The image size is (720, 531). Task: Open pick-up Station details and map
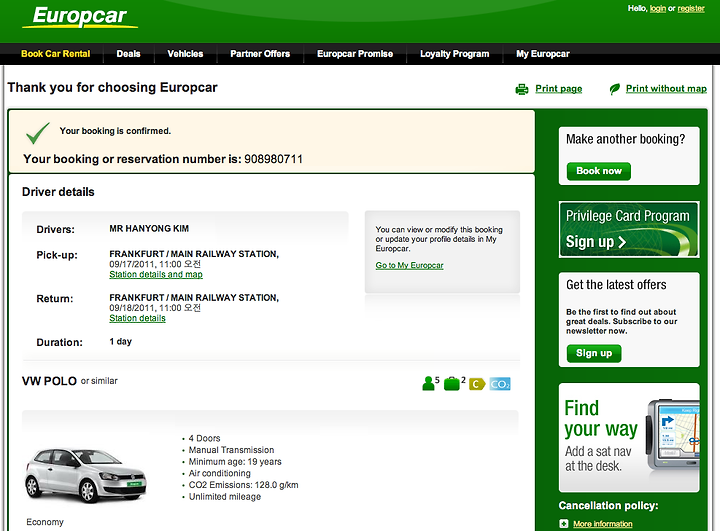[x=156, y=274]
